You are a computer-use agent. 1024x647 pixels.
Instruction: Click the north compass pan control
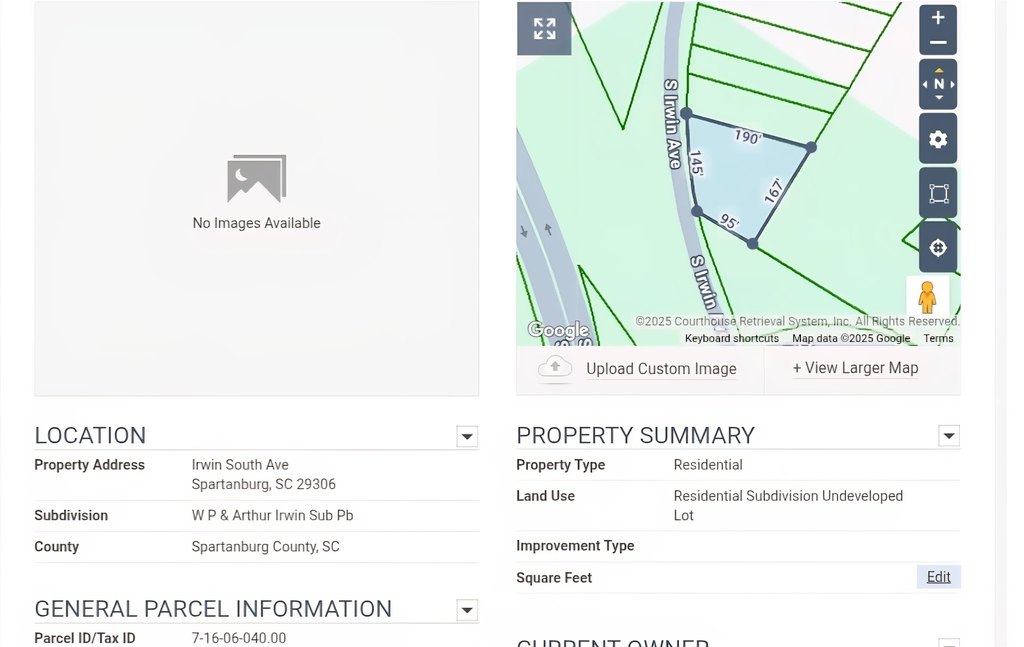tap(938, 84)
